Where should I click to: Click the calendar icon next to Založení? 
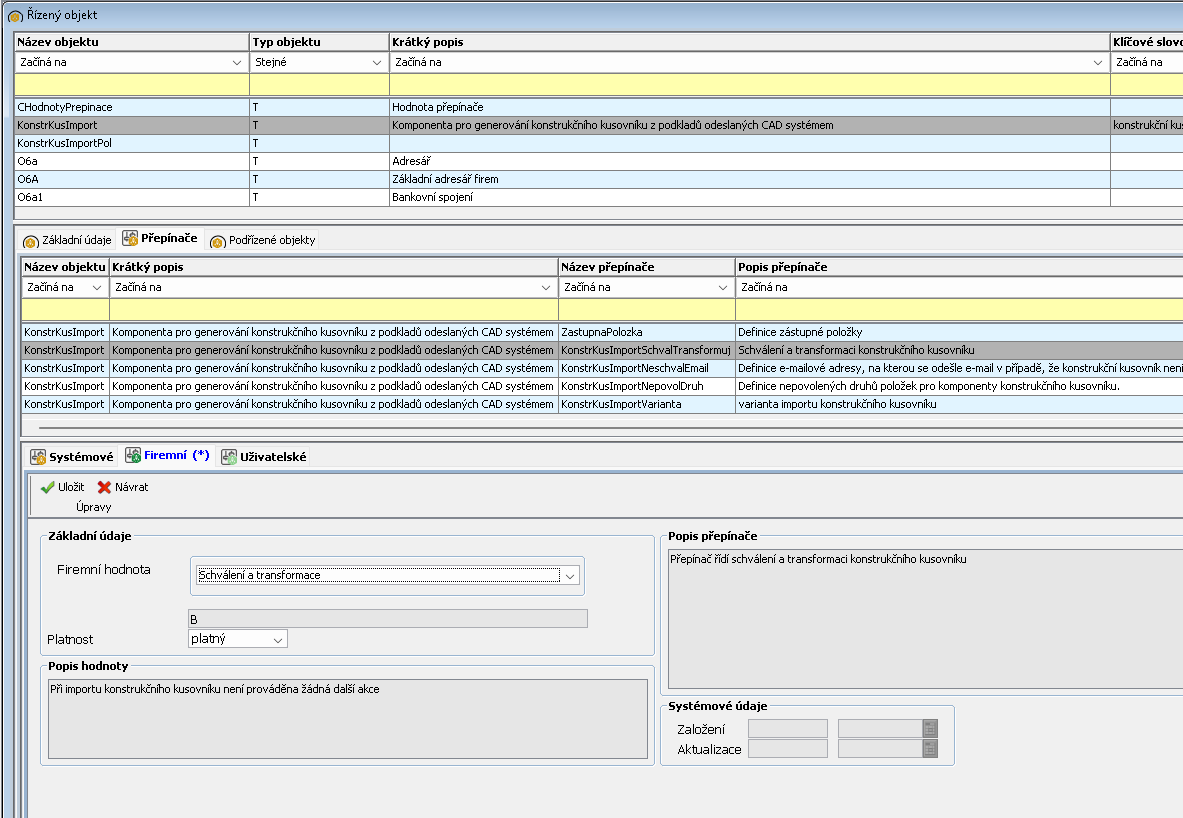coord(930,729)
